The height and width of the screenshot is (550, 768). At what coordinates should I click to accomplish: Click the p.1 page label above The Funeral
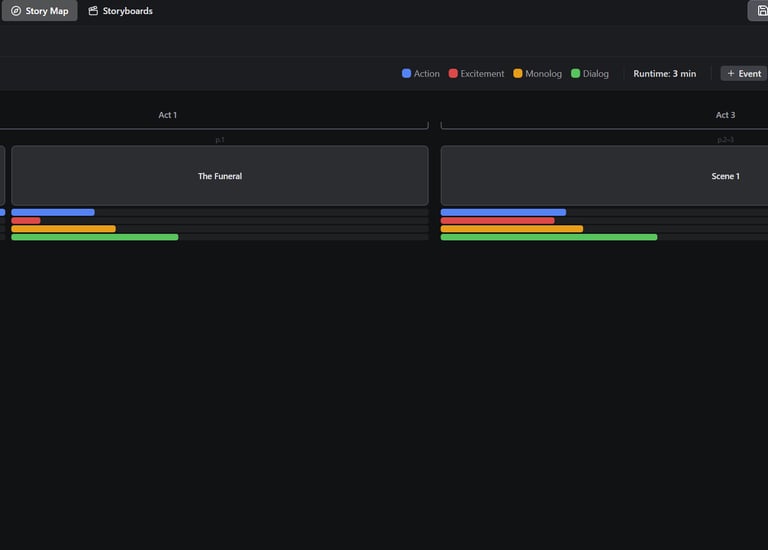(x=220, y=140)
